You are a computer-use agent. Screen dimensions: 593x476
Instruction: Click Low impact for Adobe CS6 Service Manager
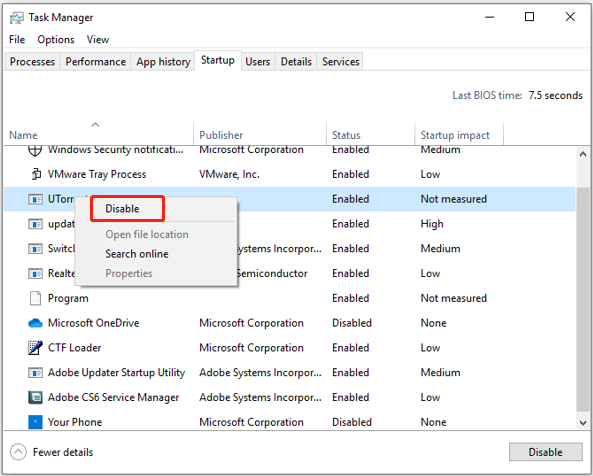point(430,397)
